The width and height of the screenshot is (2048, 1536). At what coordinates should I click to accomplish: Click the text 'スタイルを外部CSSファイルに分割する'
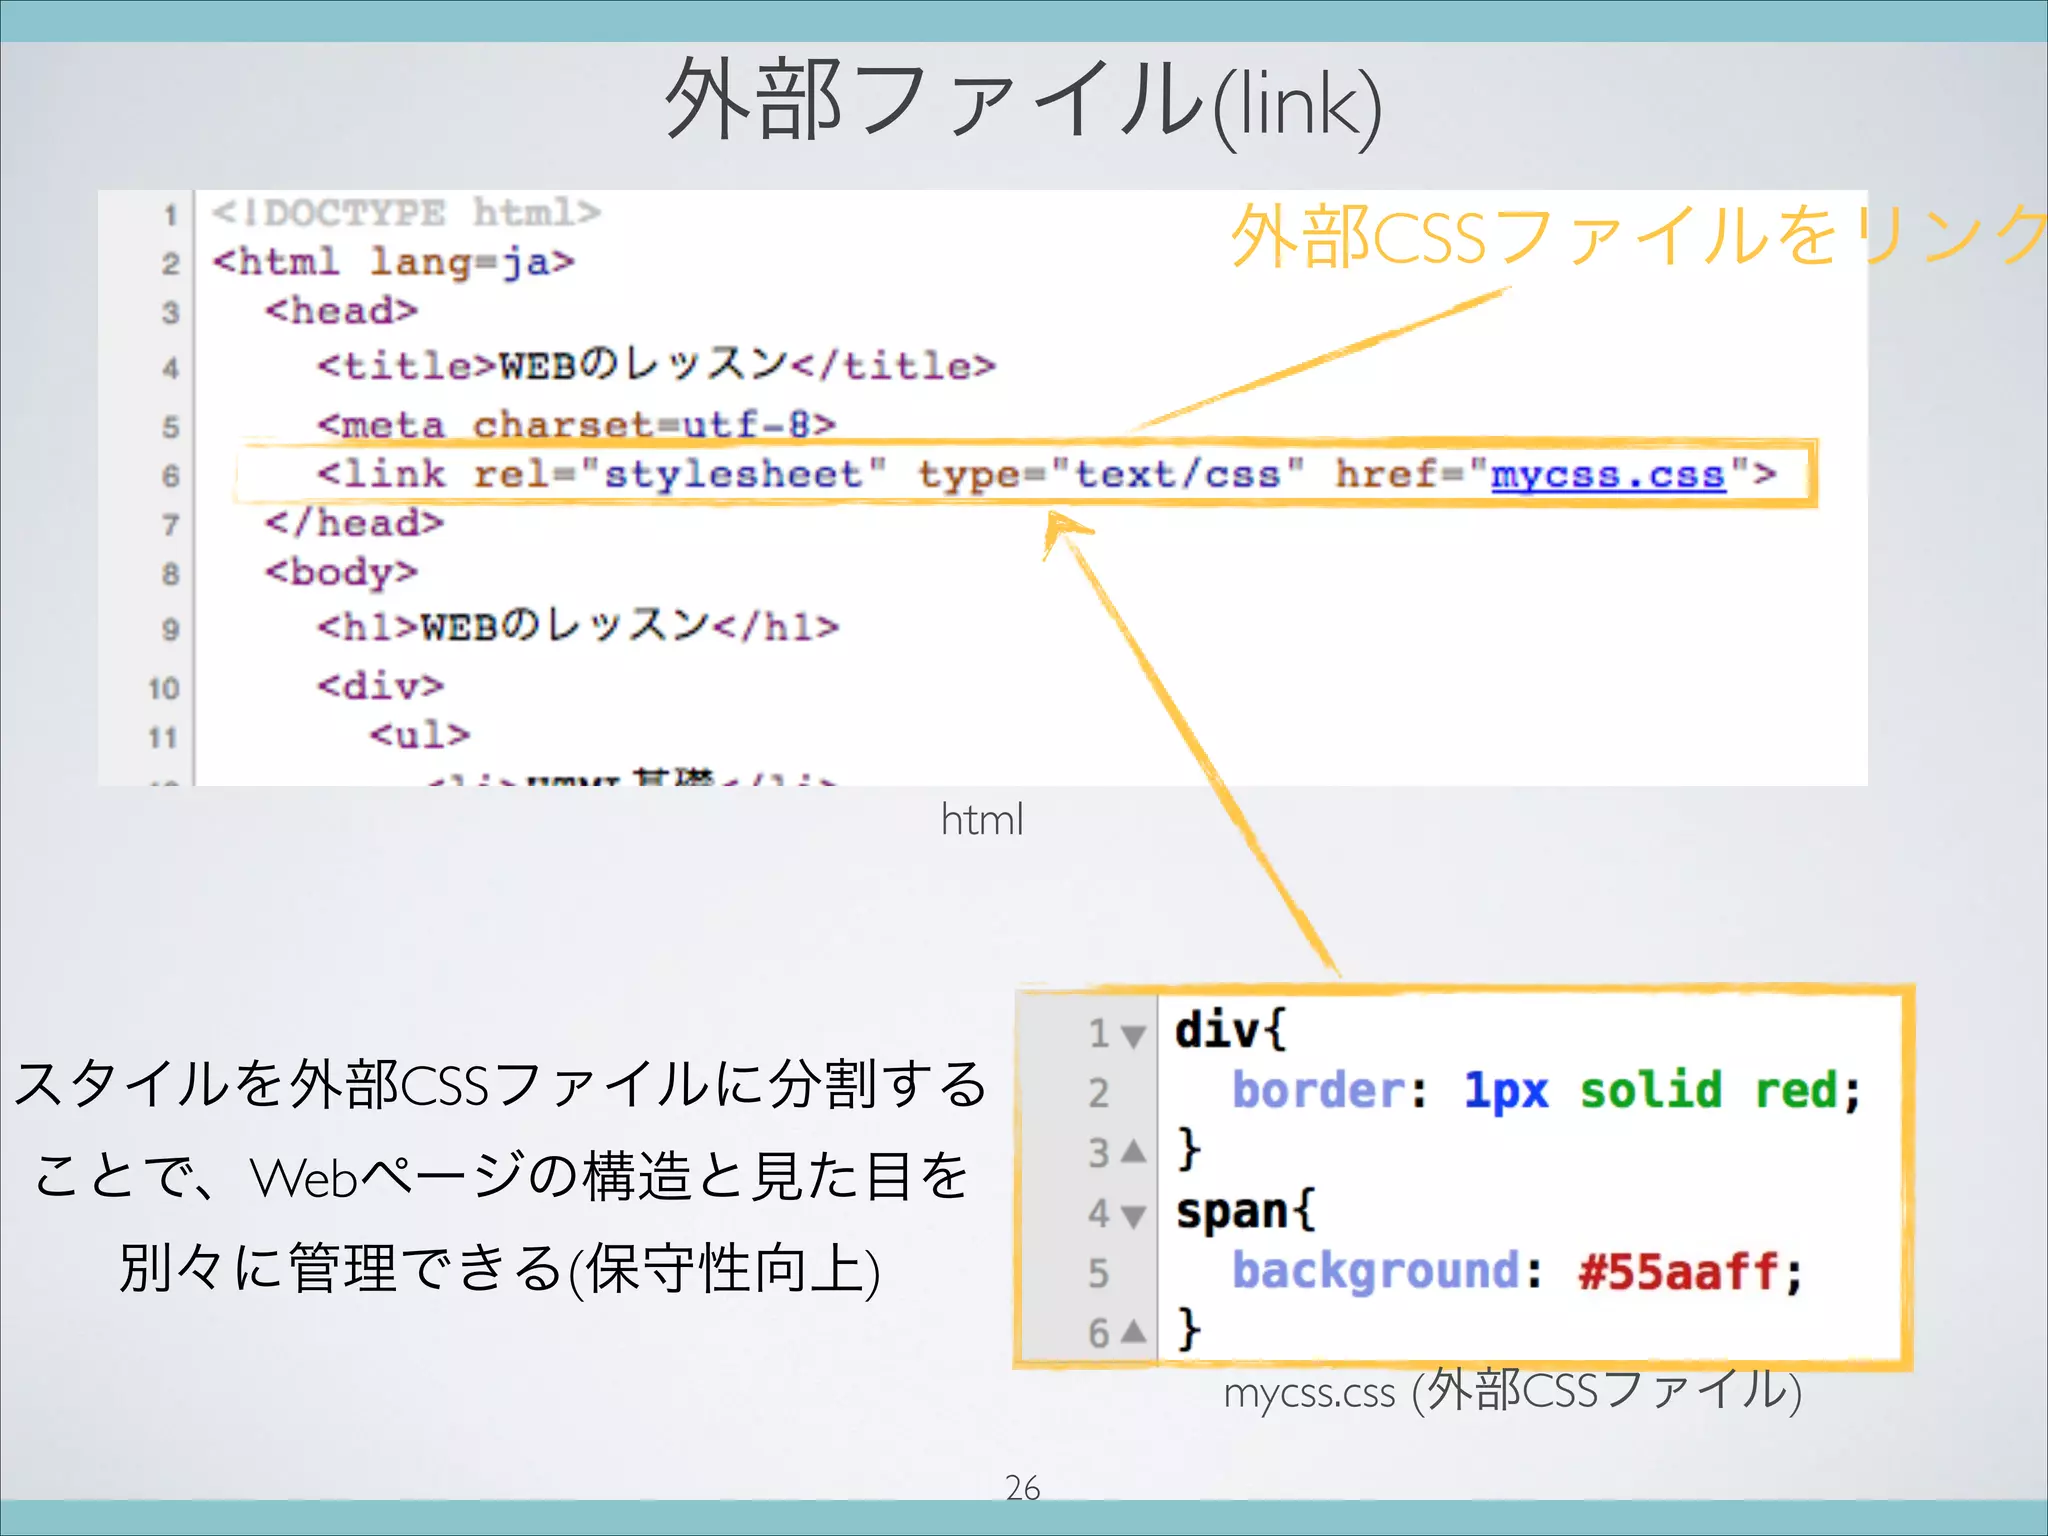coord(500,1084)
